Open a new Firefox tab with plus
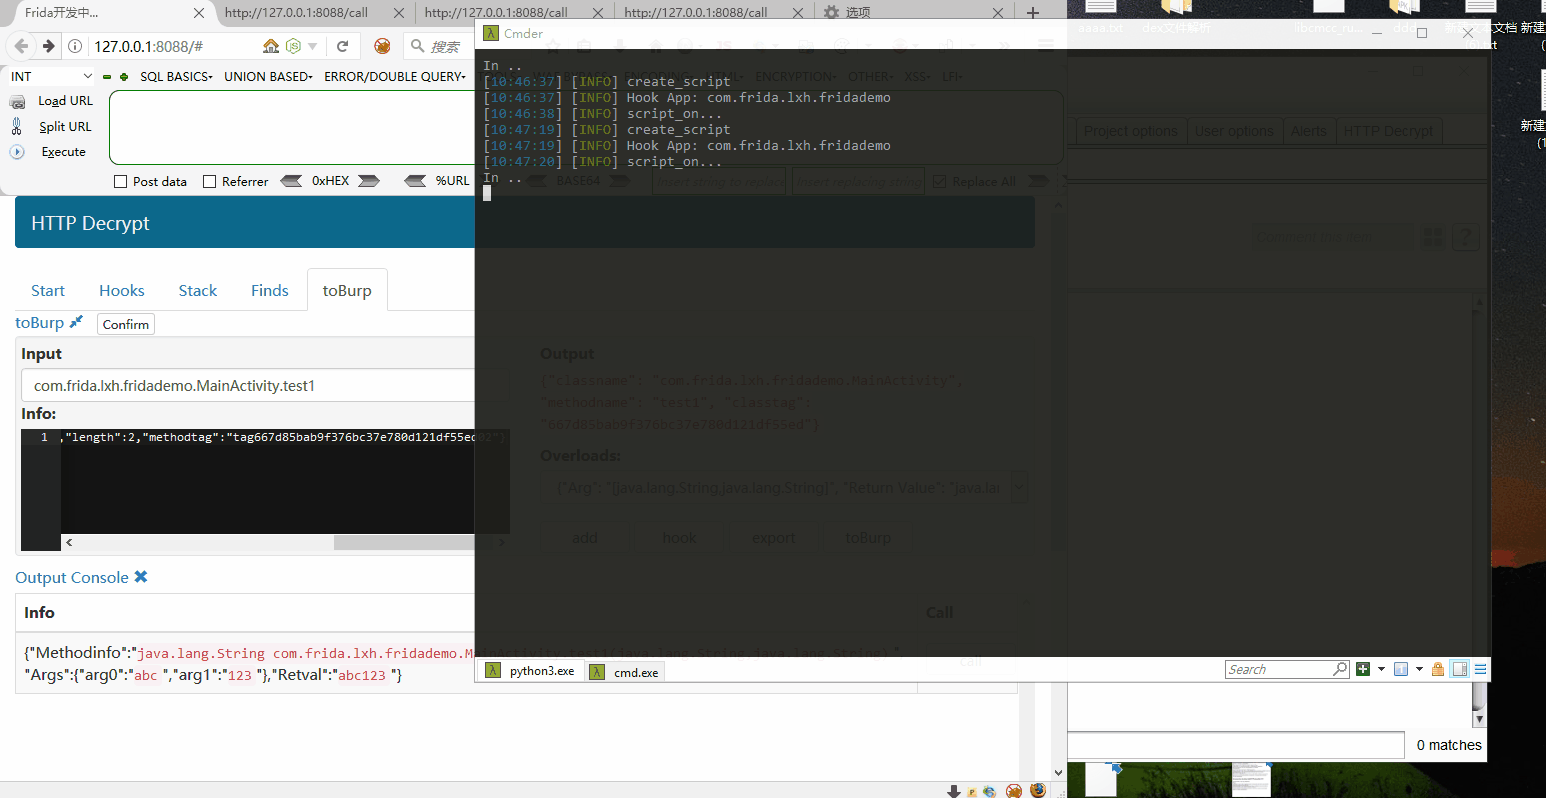 pos(1033,13)
